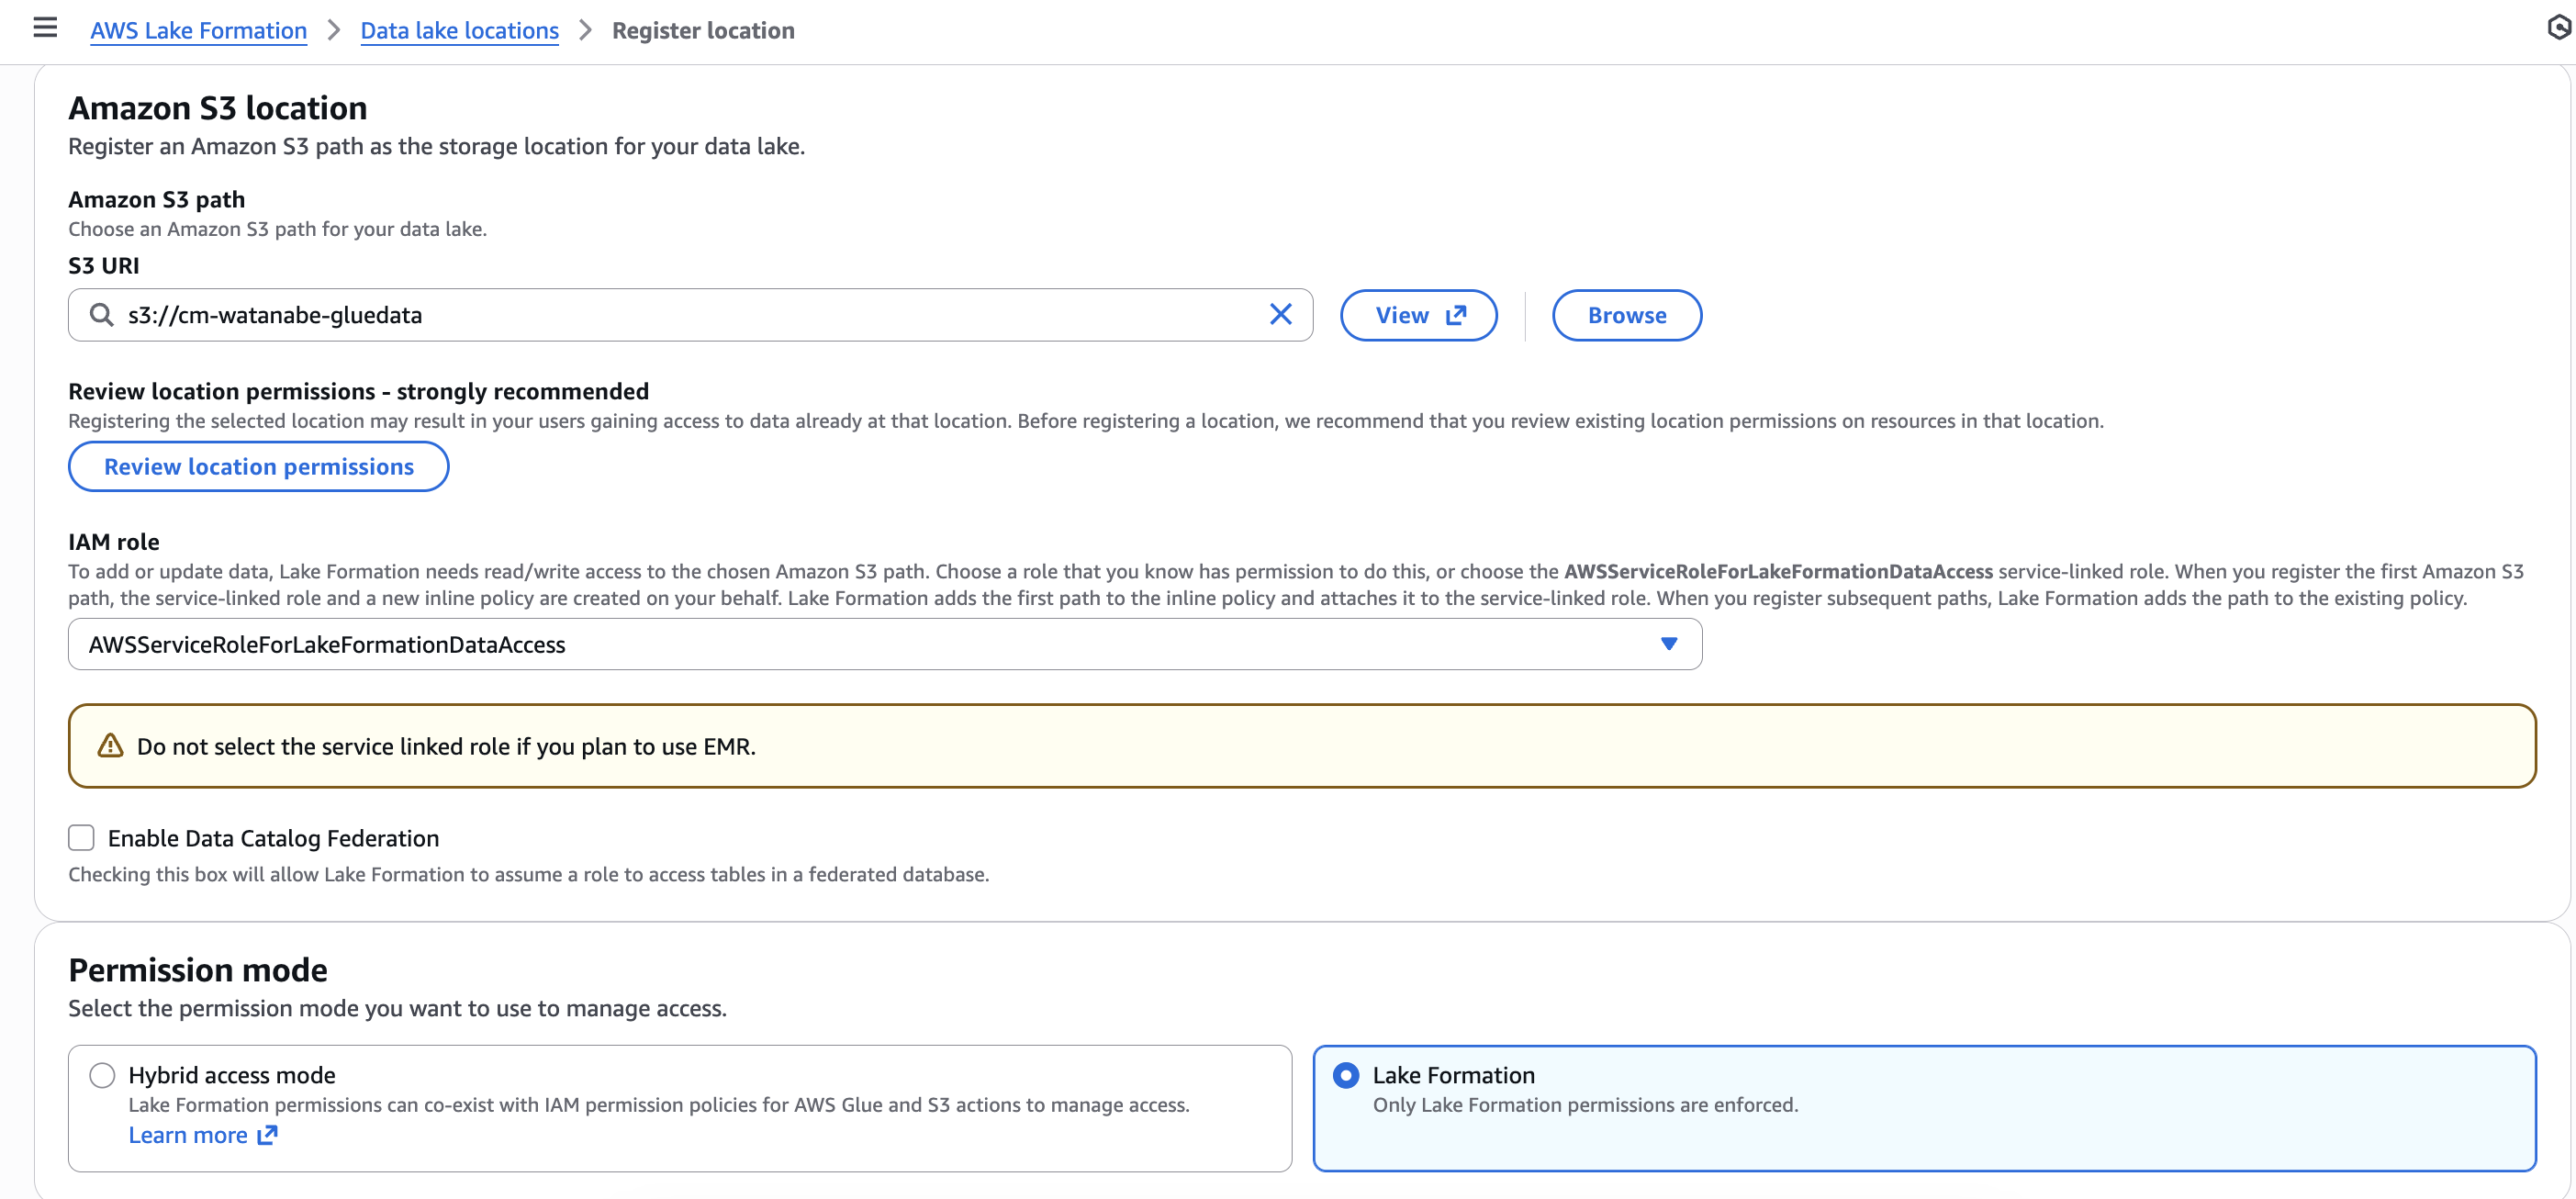Click breadcrumb chevron after AWS Lake Formation
Viewport: 2576px width, 1199px height.
(334, 31)
